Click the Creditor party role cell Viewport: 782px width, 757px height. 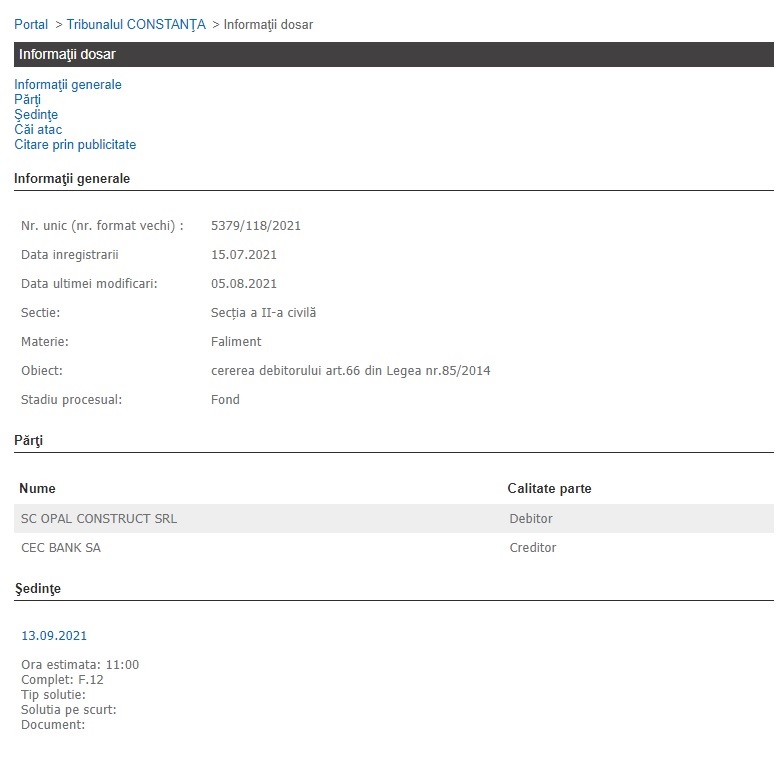pos(533,548)
